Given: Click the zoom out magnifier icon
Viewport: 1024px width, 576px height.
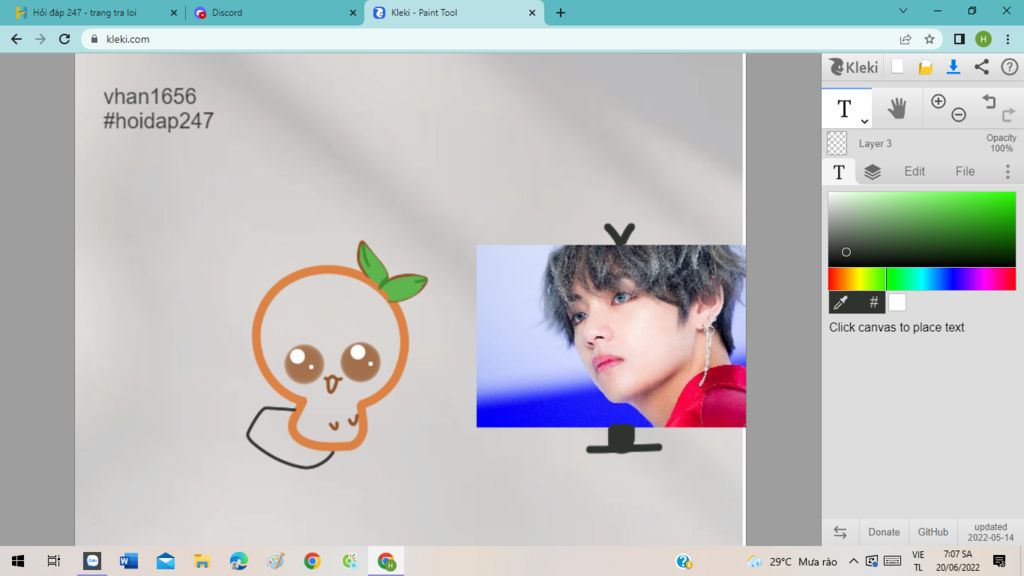Looking at the screenshot, I should point(958,115).
